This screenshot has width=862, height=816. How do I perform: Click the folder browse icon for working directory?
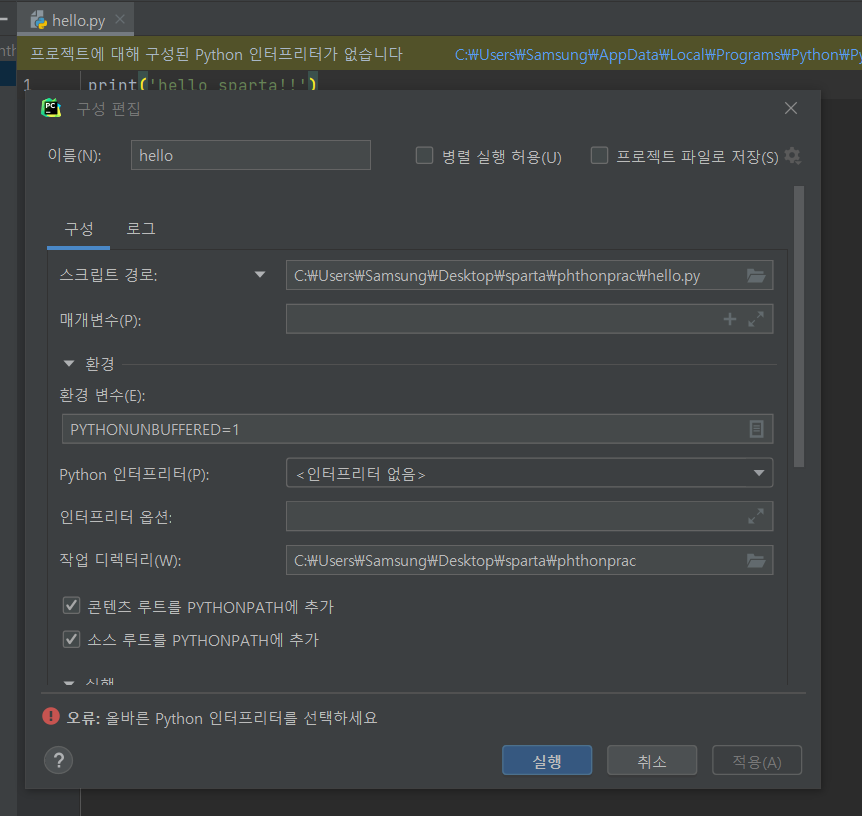tap(756, 560)
